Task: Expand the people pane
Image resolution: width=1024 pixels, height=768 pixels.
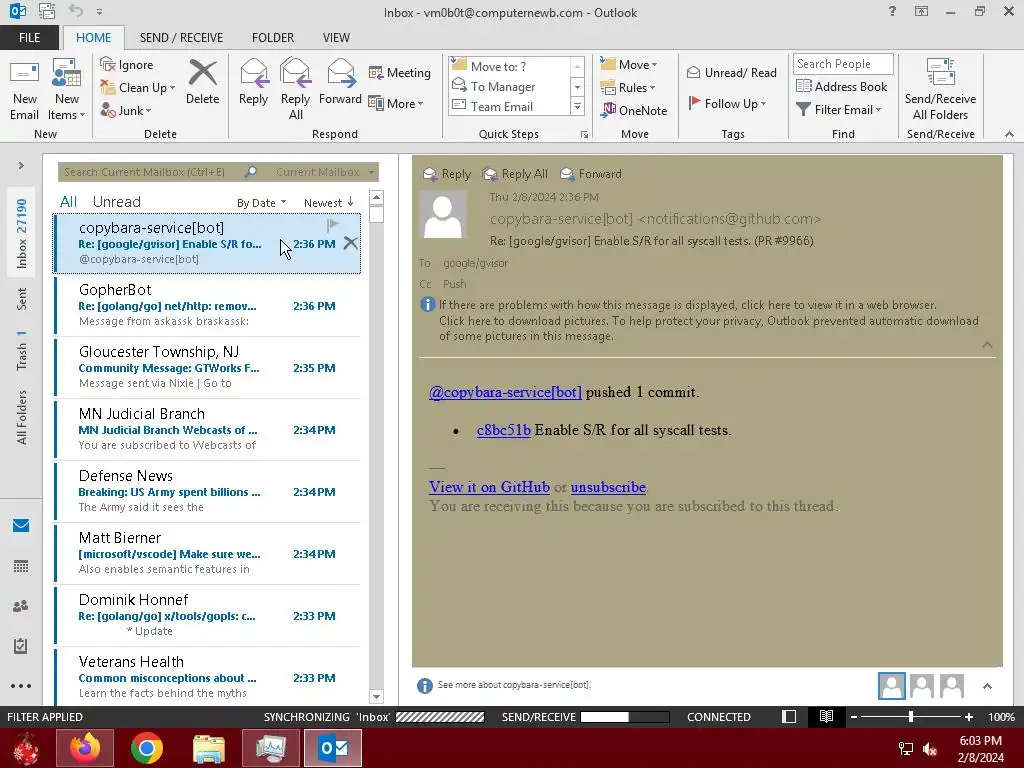Action: 987,686
